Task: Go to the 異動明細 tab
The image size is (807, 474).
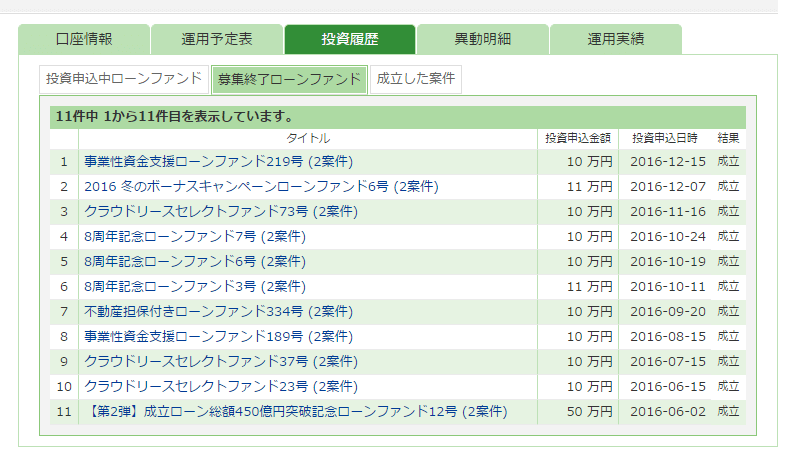Action: pyautogui.click(x=482, y=39)
